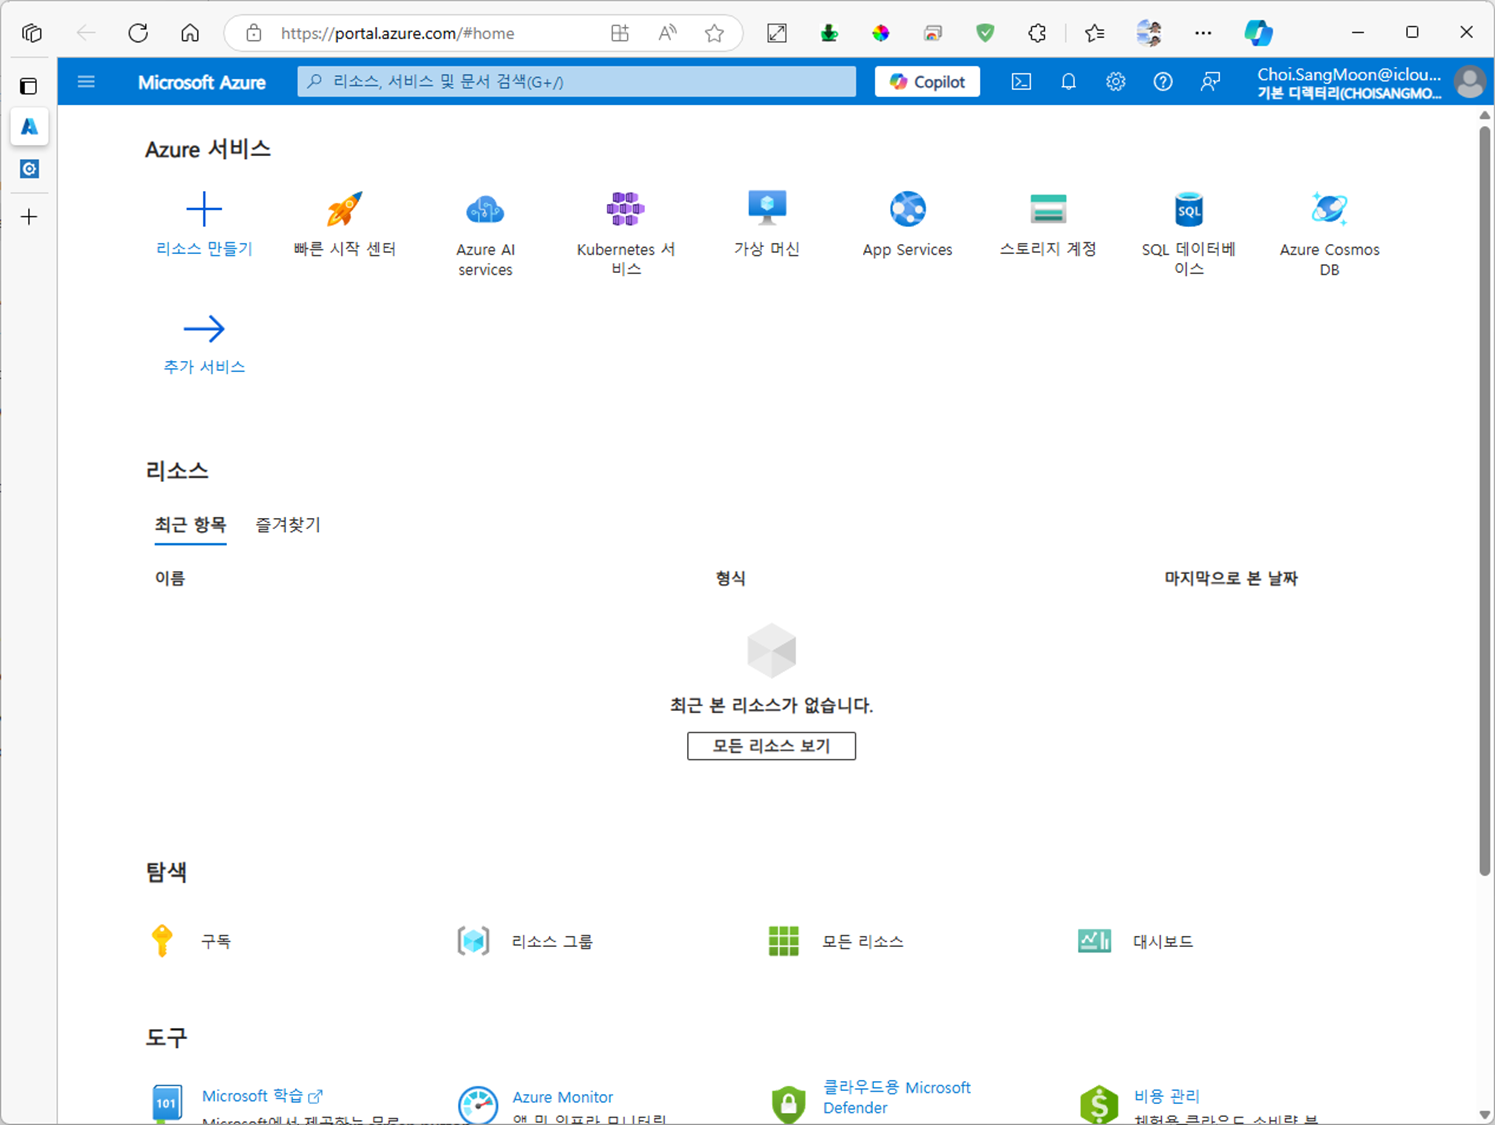Open the feedback icon in header

point(1210,82)
